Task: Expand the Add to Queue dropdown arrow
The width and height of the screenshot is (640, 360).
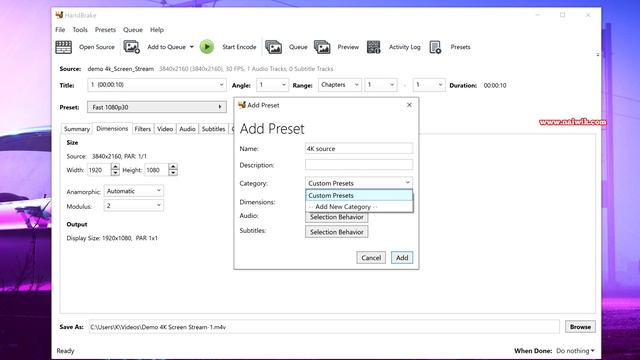Action: (x=191, y=47)
